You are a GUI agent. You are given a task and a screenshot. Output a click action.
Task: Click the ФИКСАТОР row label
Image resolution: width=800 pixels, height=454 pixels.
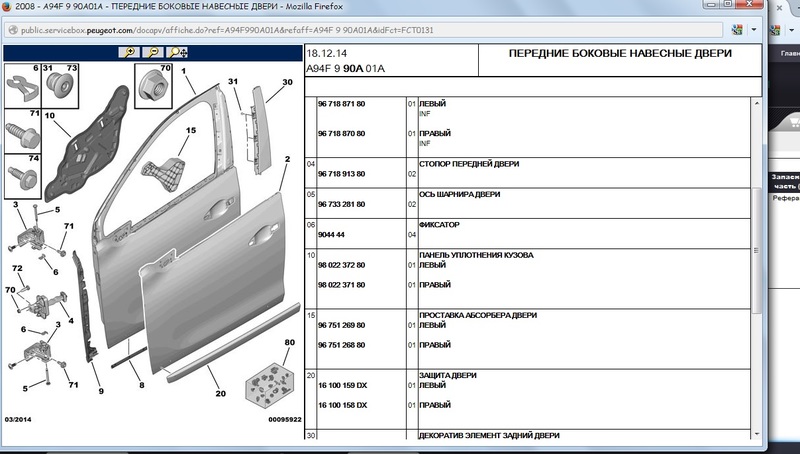(439, 224)
